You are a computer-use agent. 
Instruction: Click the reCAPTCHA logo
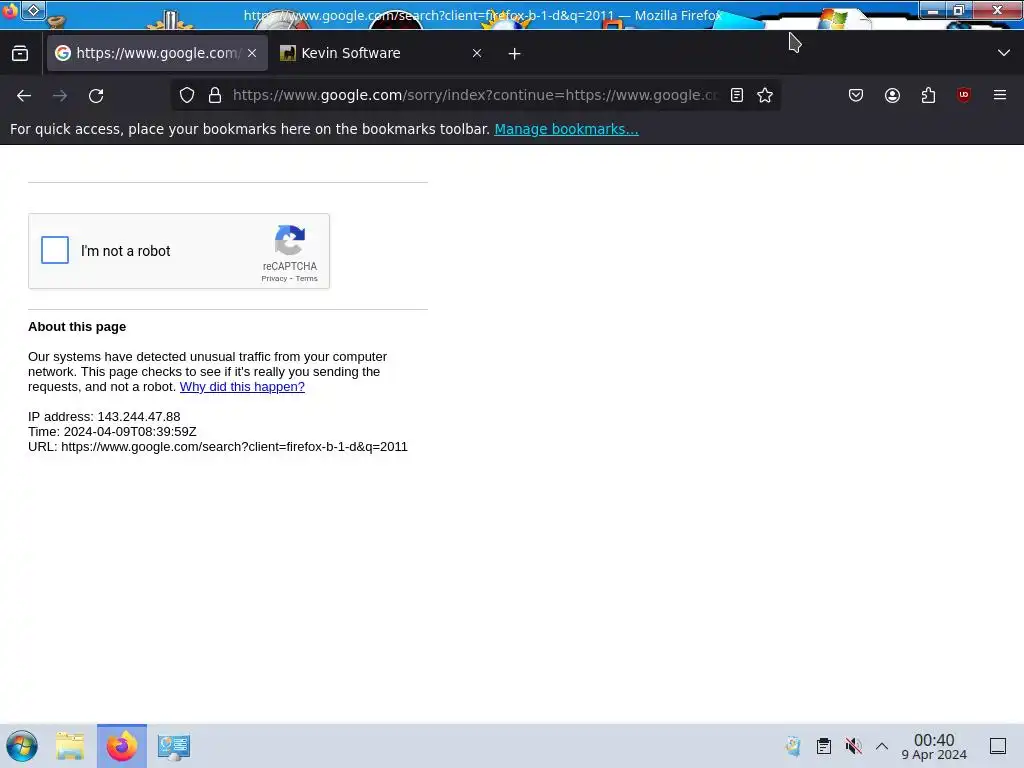coord(290,240)
